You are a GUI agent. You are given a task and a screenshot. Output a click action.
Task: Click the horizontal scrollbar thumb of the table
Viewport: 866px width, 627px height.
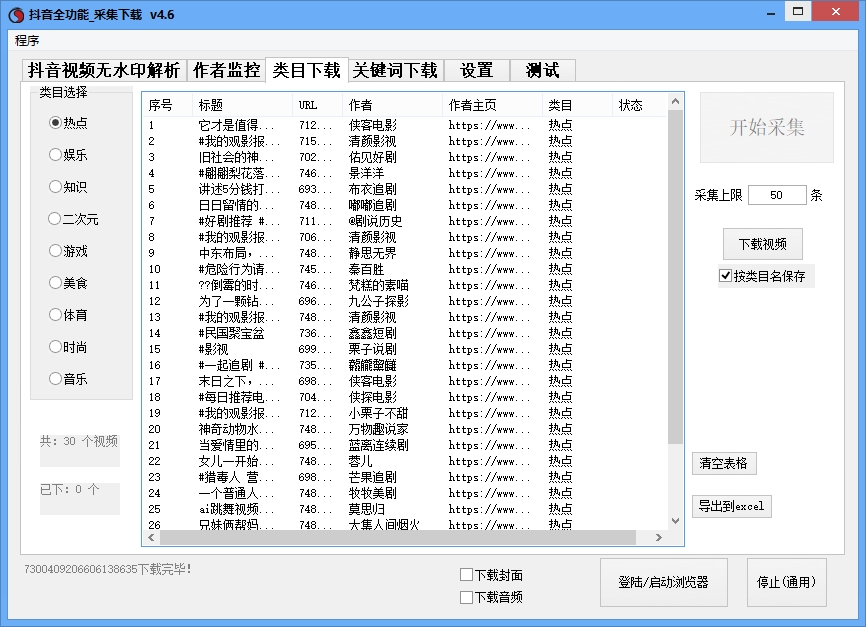pos(398,537)
